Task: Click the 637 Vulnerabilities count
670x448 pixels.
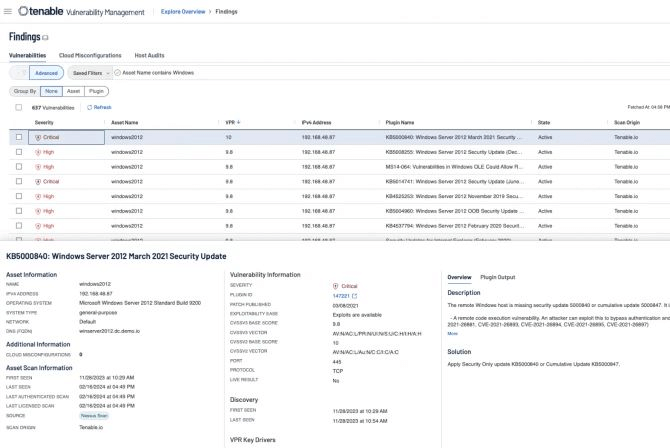Action: (x=53, y=108)
